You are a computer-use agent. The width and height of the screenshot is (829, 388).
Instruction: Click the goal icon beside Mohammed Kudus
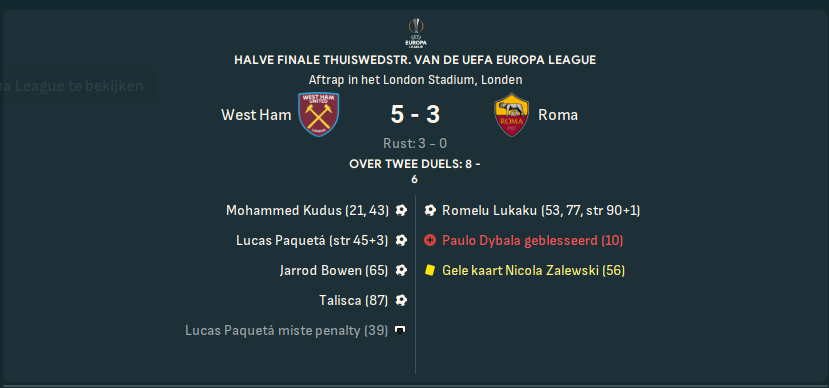click(x=401, y=210)
